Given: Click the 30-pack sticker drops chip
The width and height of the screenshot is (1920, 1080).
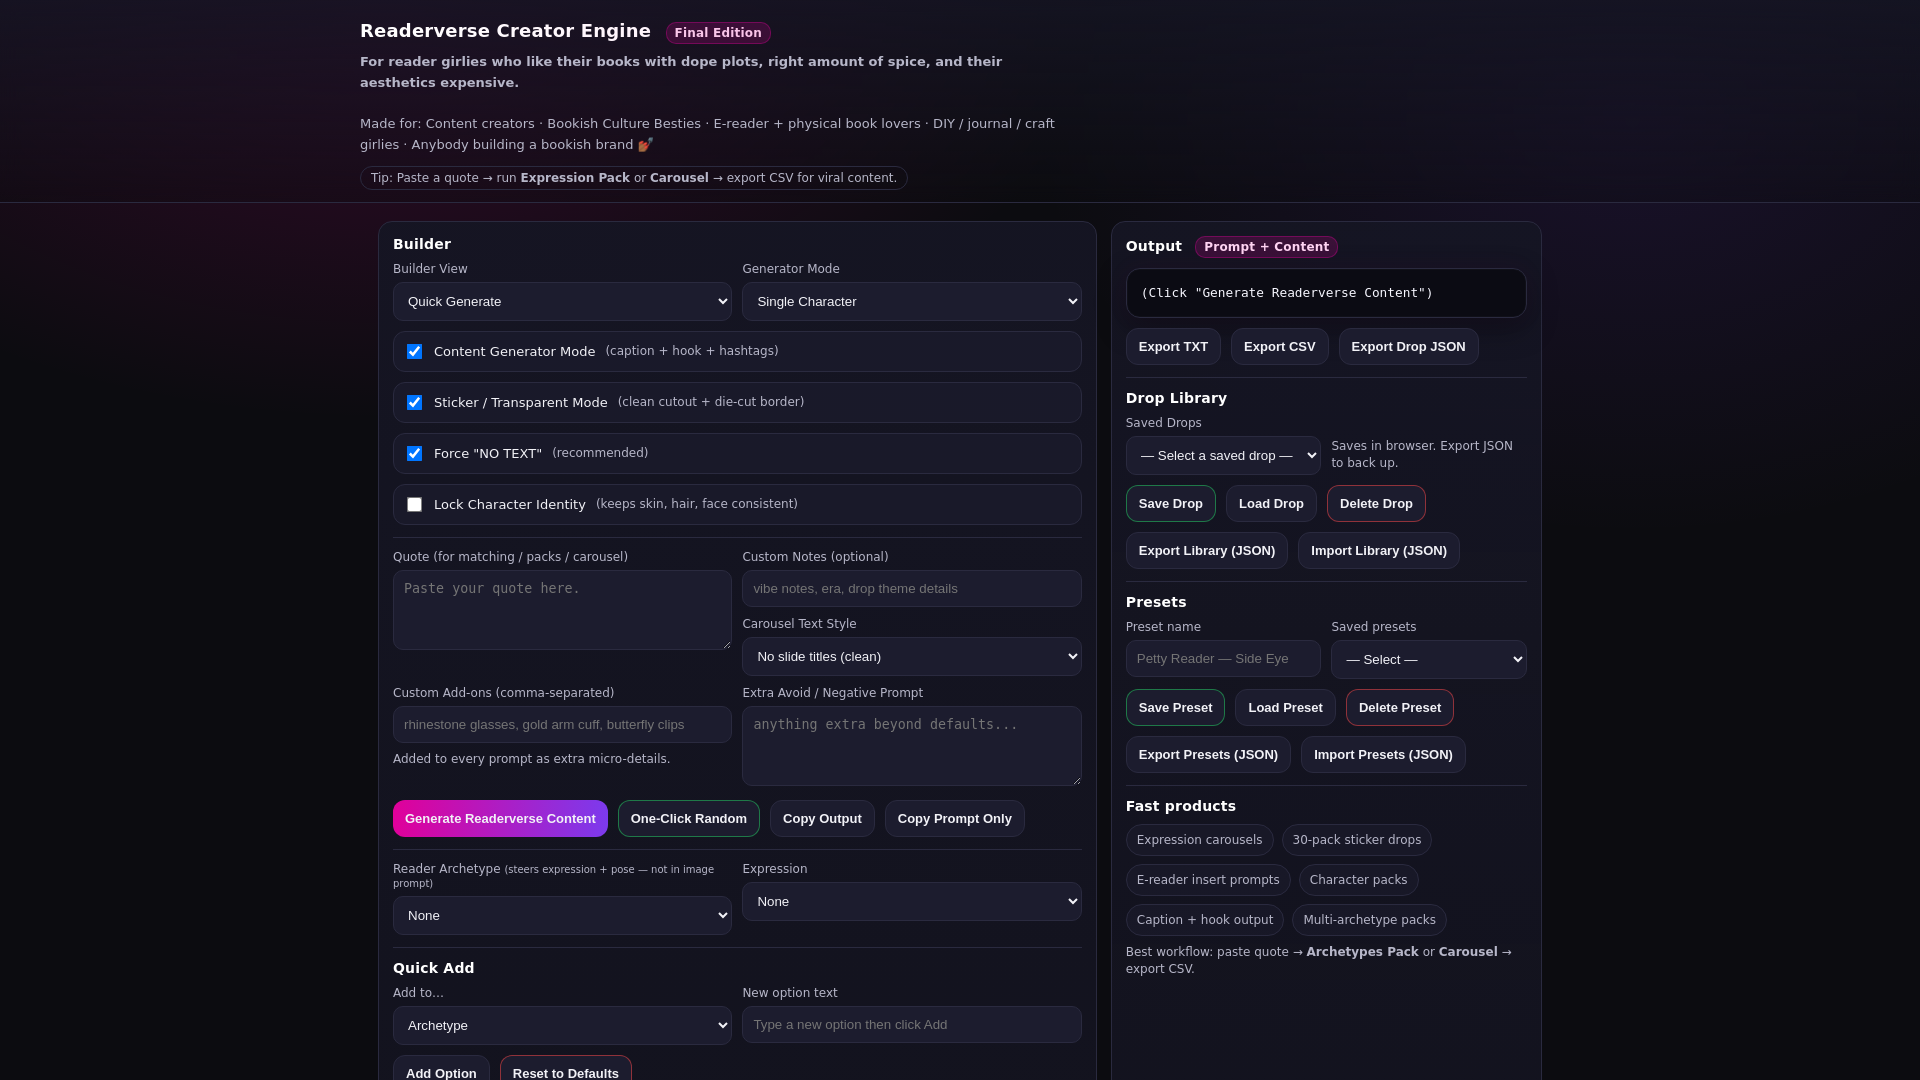Looking at the screenshot, I should tap(1356, 840).
